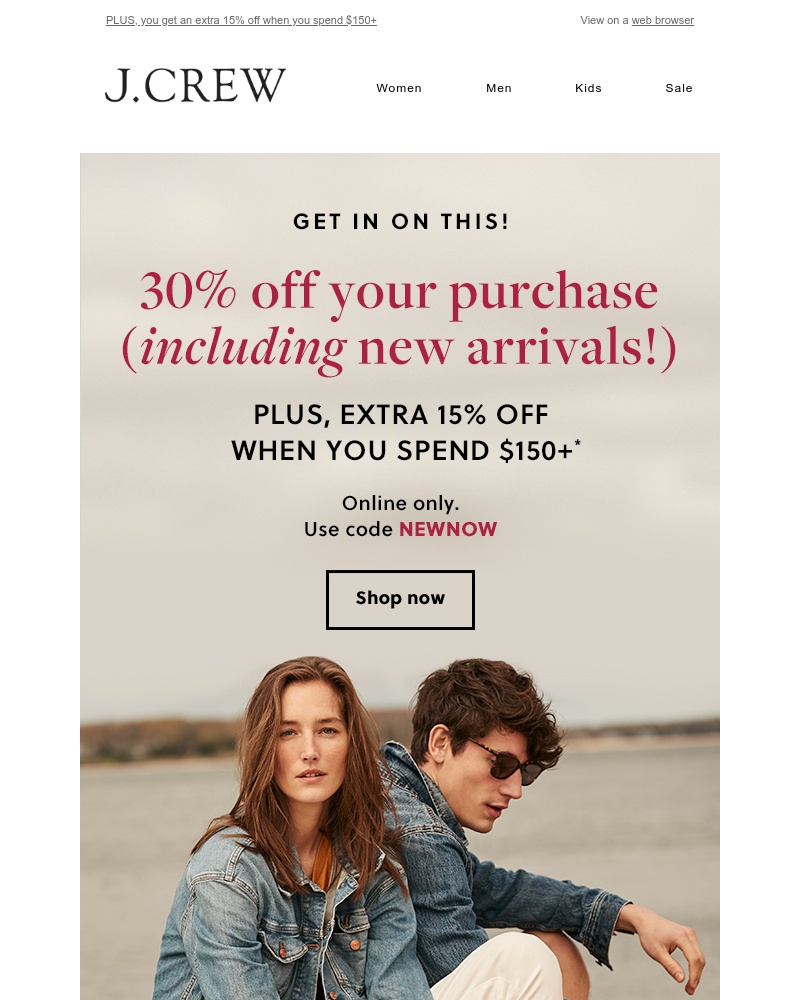Go to the Kids section
The height and width of the screenshot is (1000, 800).
pos(588,88)
